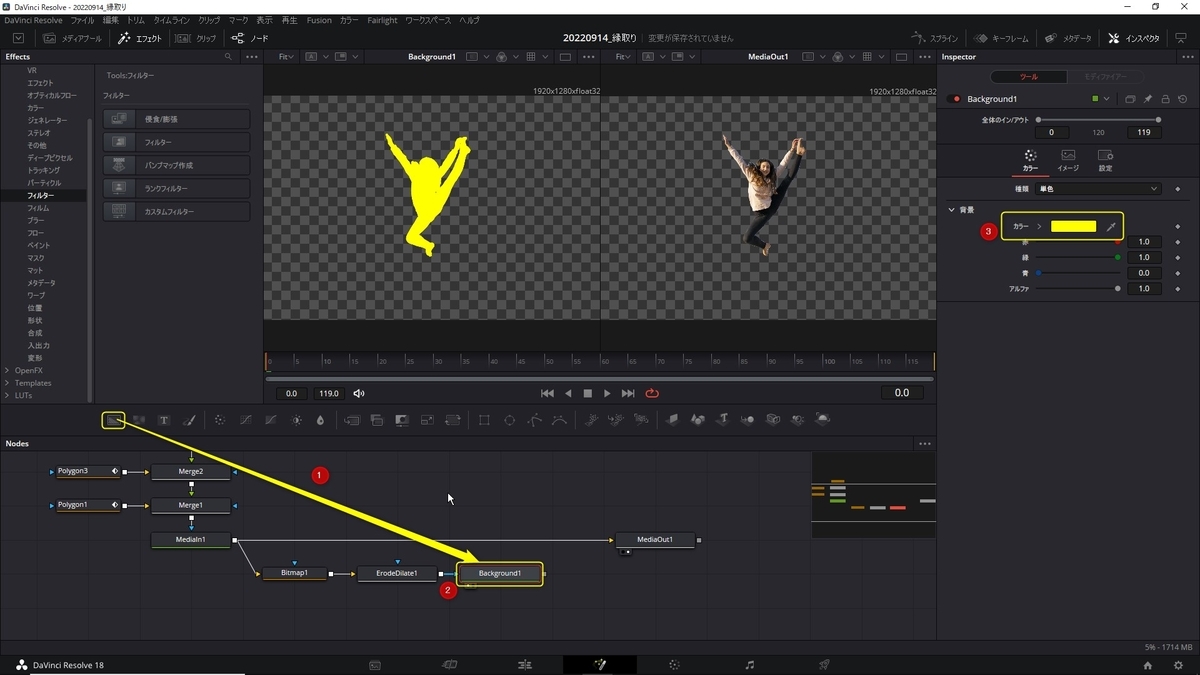Open project settings gear at bottom right
The width and height of the screenshot is (1200, 675).
(x=1179, y=665)
